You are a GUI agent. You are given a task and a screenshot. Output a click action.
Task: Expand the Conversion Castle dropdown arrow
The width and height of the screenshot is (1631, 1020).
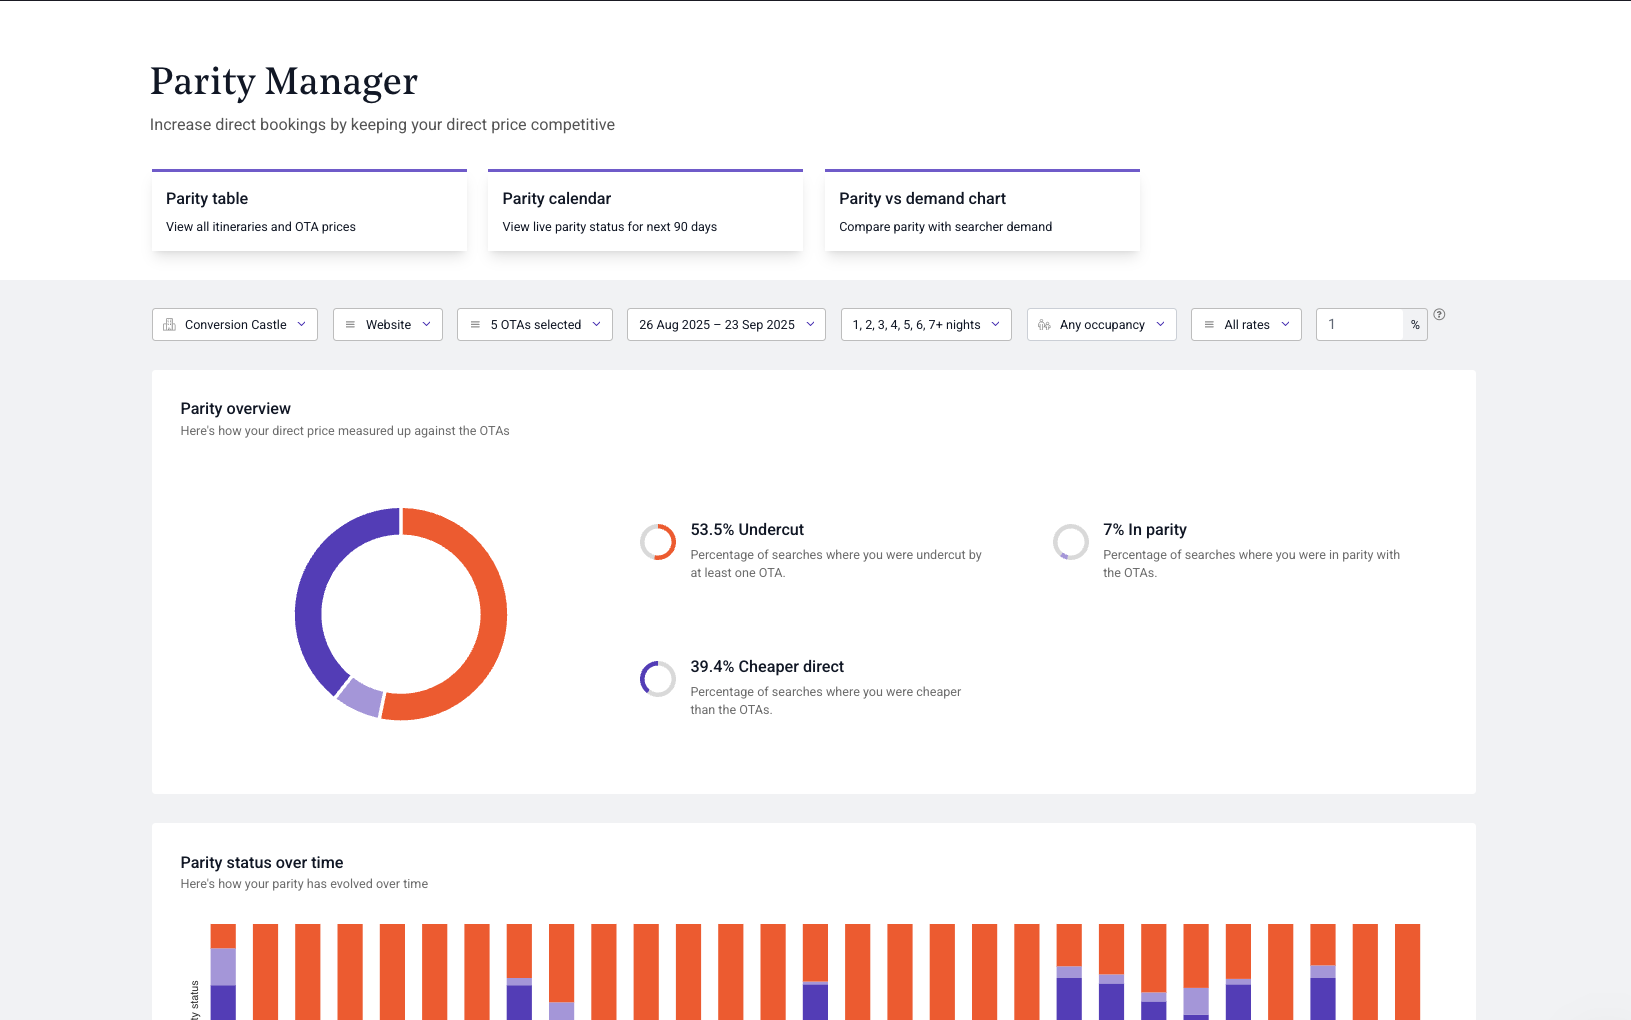pos(301,324)
